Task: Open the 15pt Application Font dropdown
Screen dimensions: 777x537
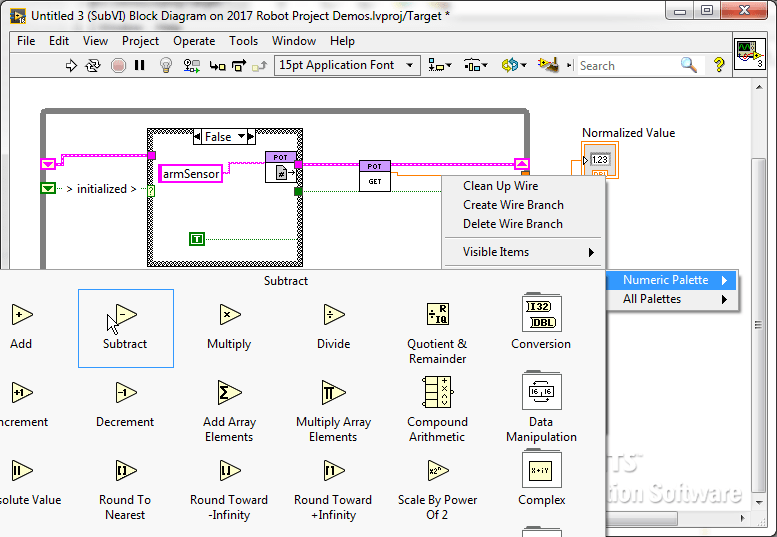Action: click(347, 65)
